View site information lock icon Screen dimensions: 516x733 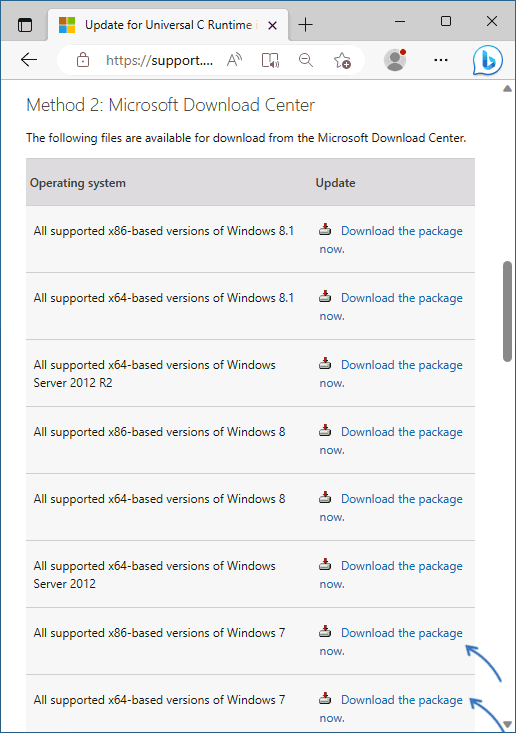[x=83, y=60]
